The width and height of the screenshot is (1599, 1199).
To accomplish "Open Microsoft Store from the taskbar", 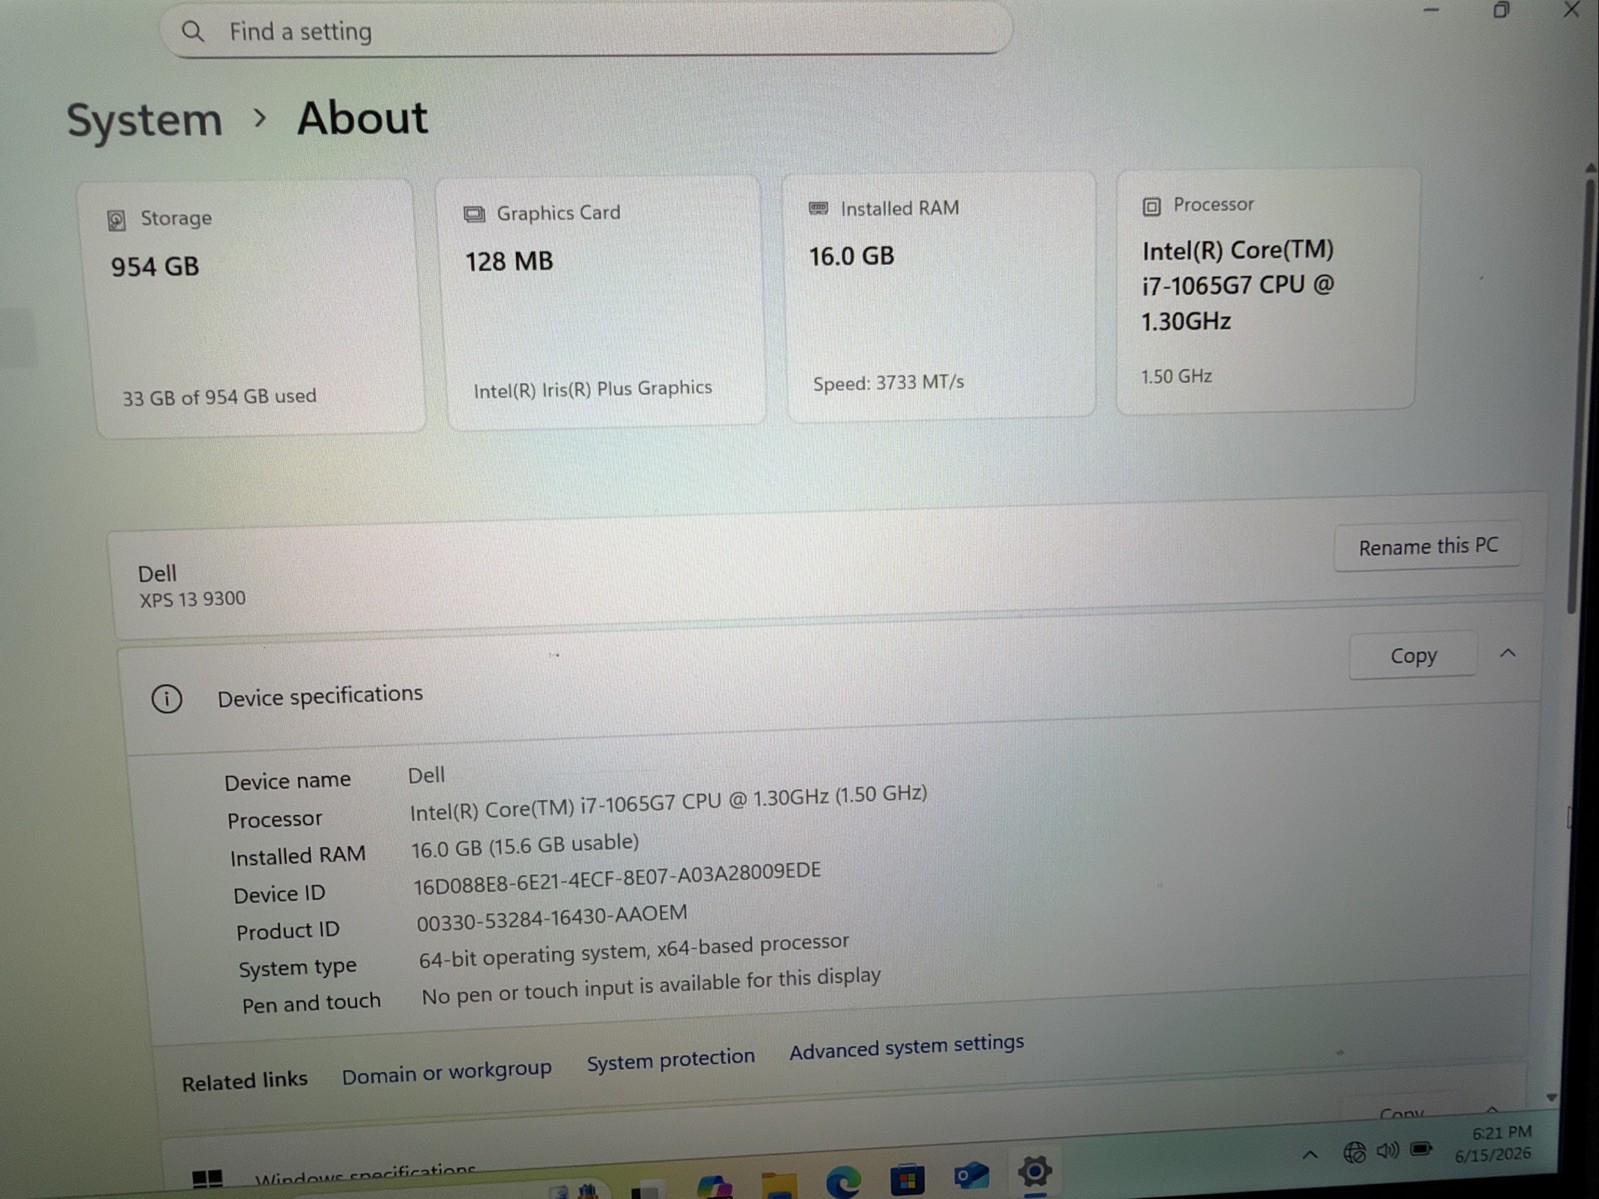I will click(907, 1179).
